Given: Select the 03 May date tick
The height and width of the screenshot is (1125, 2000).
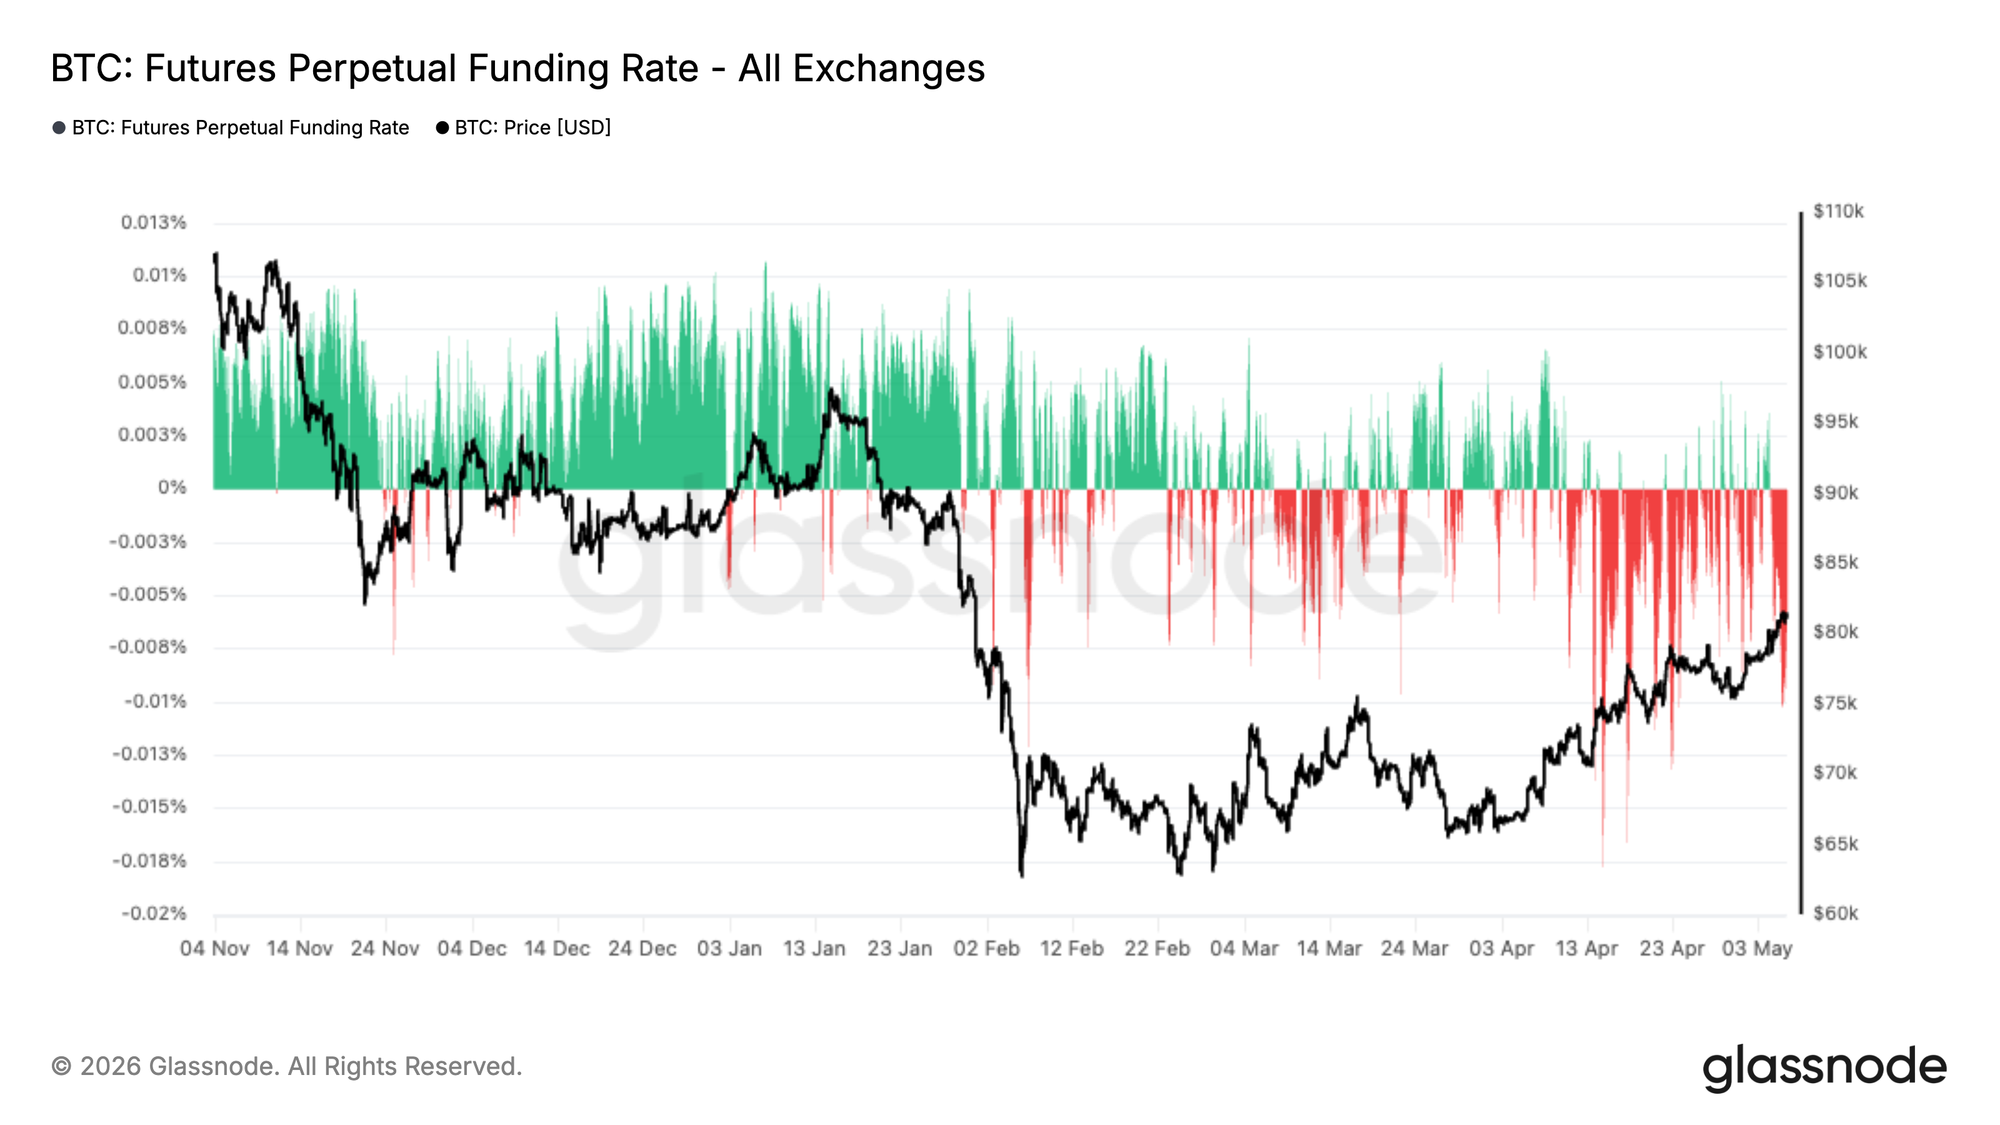Looking at the screenshot, I should (1757, 948).
